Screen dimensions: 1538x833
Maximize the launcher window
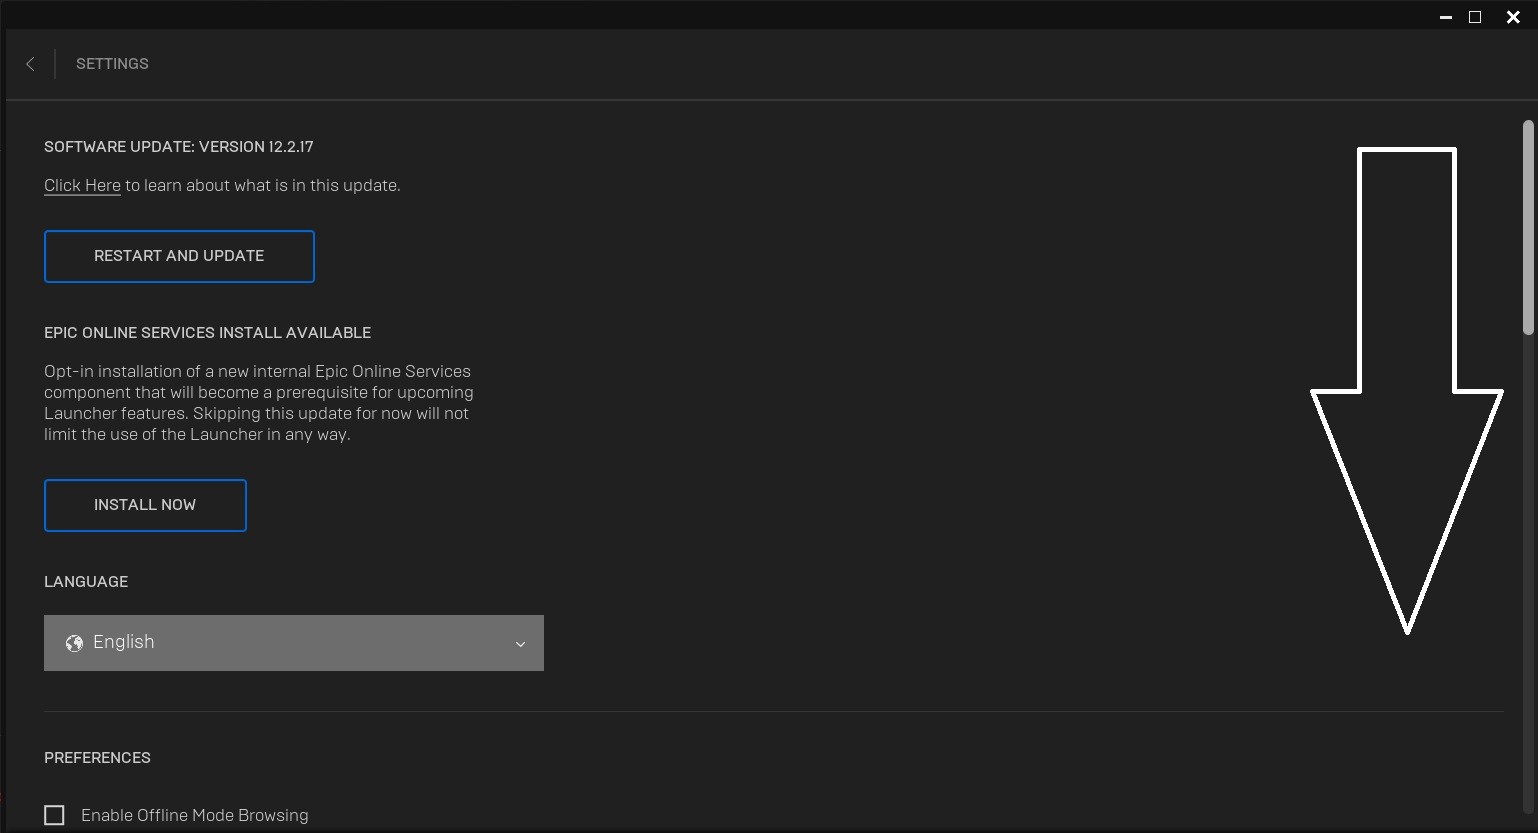1475,16
